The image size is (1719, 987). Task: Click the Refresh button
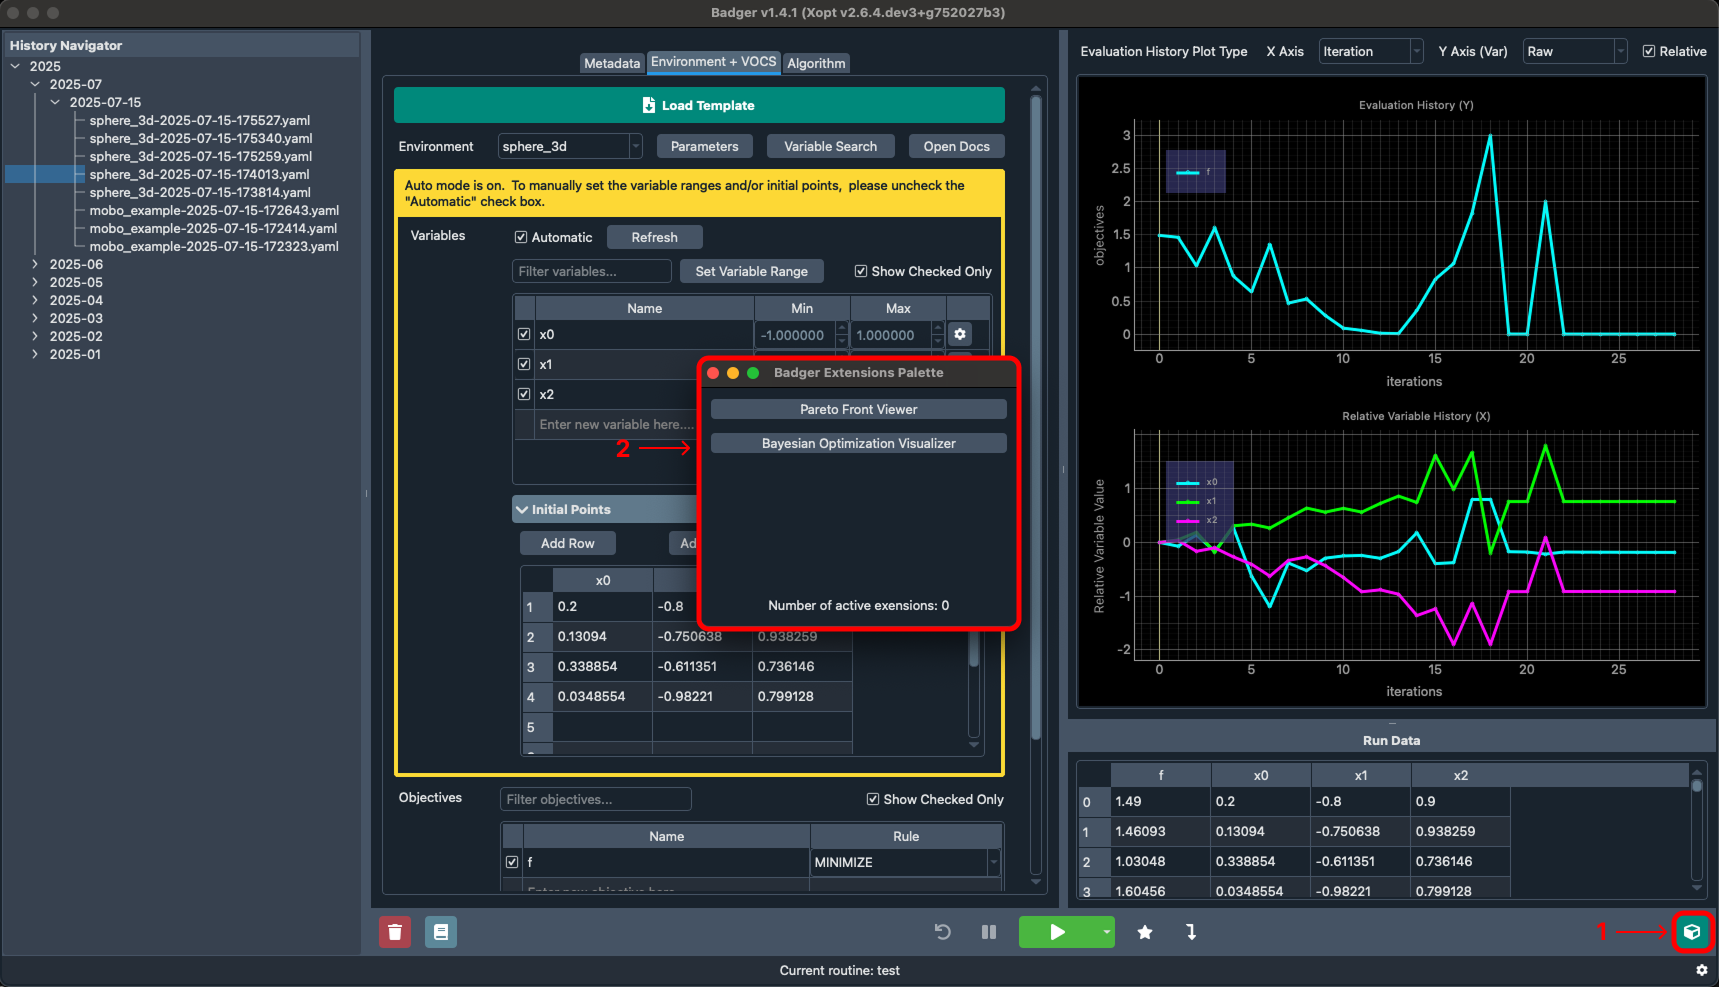[x=654, y=237]
